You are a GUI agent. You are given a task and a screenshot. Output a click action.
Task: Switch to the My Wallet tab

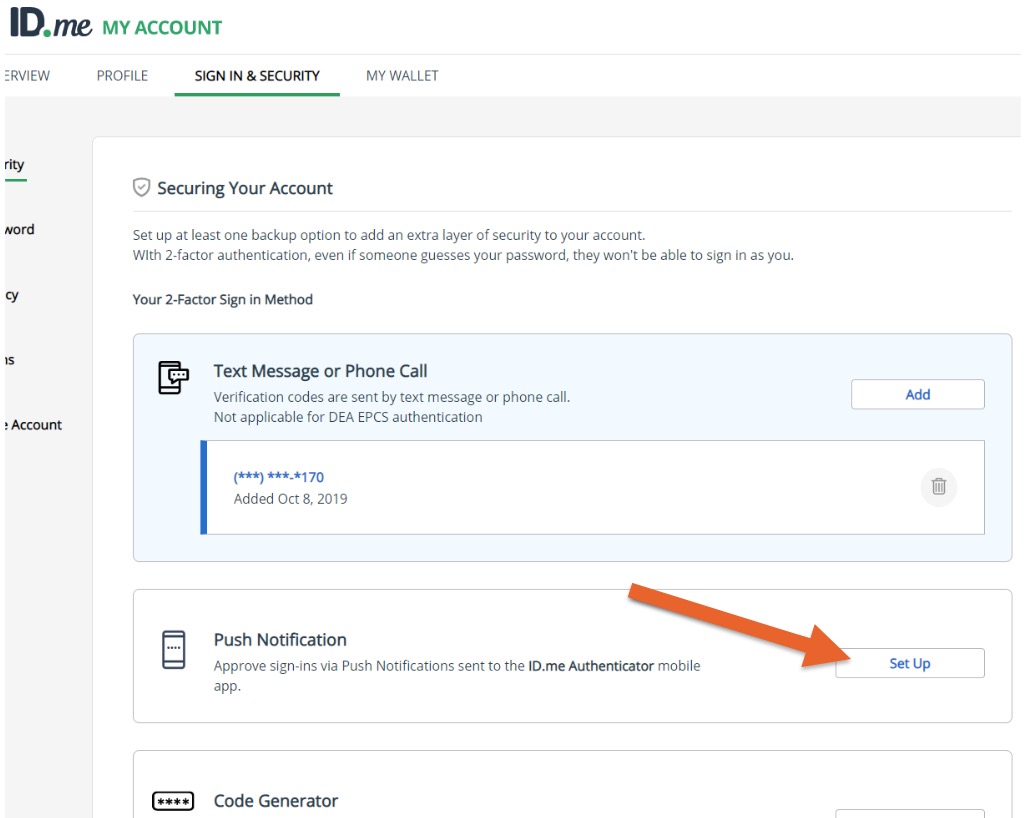402,76
